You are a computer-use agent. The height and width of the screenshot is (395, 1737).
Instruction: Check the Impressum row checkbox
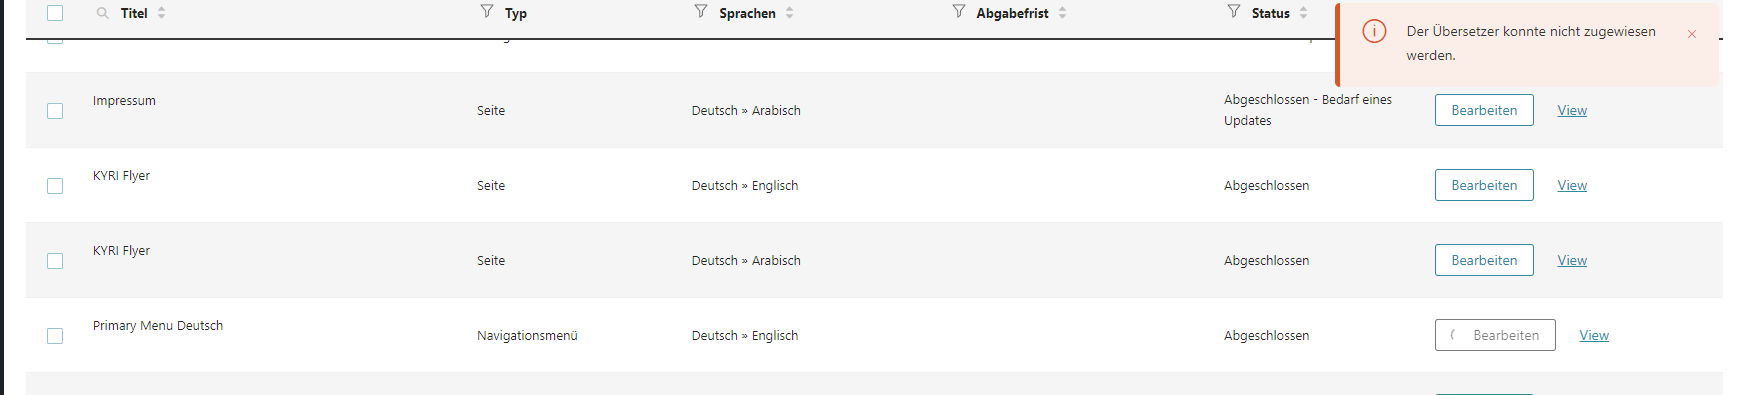point(55,111)
